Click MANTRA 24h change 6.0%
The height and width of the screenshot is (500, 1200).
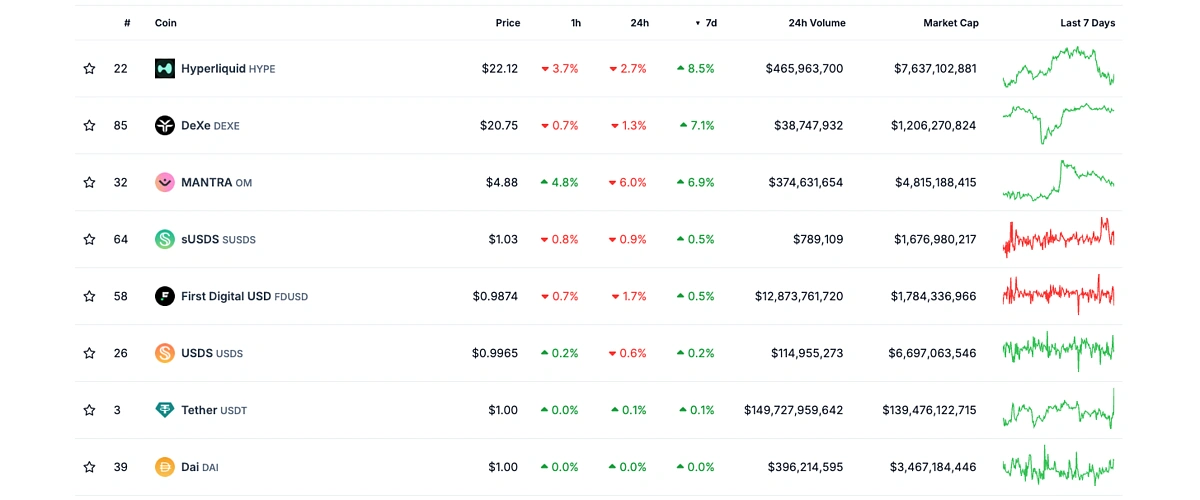click(x=628, y=183)
